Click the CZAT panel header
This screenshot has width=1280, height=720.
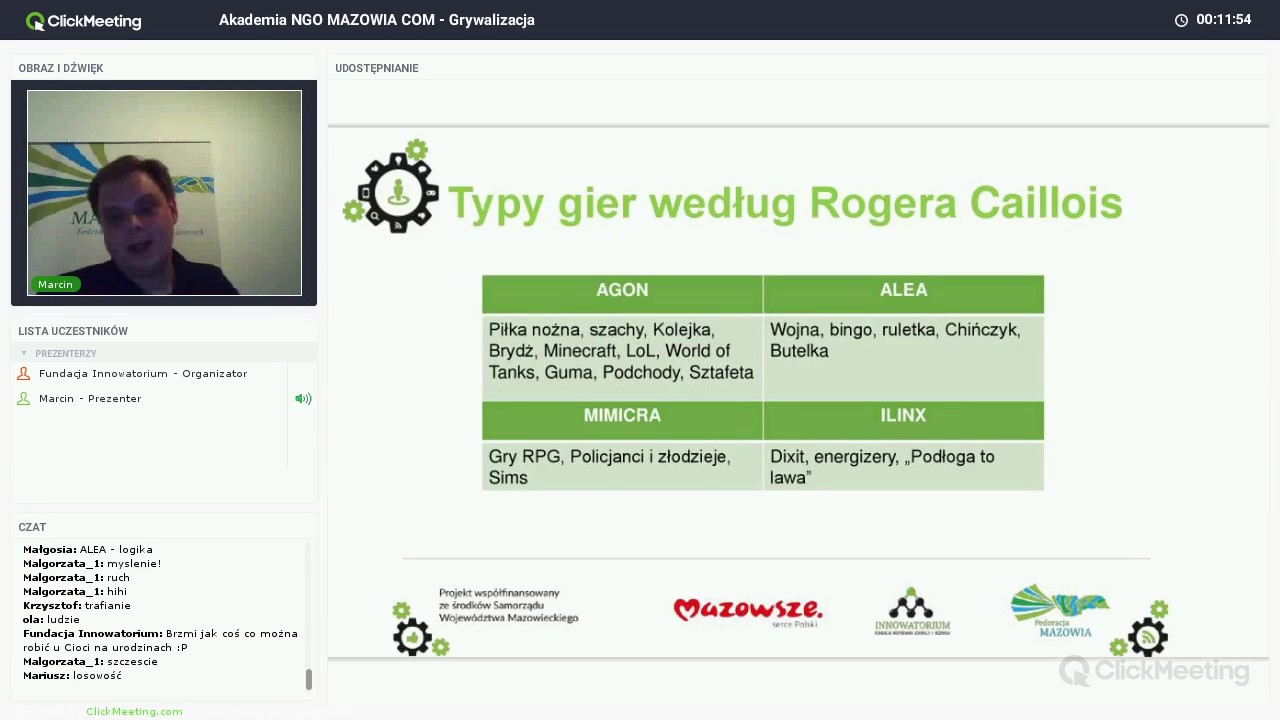(x=32, y=527)
